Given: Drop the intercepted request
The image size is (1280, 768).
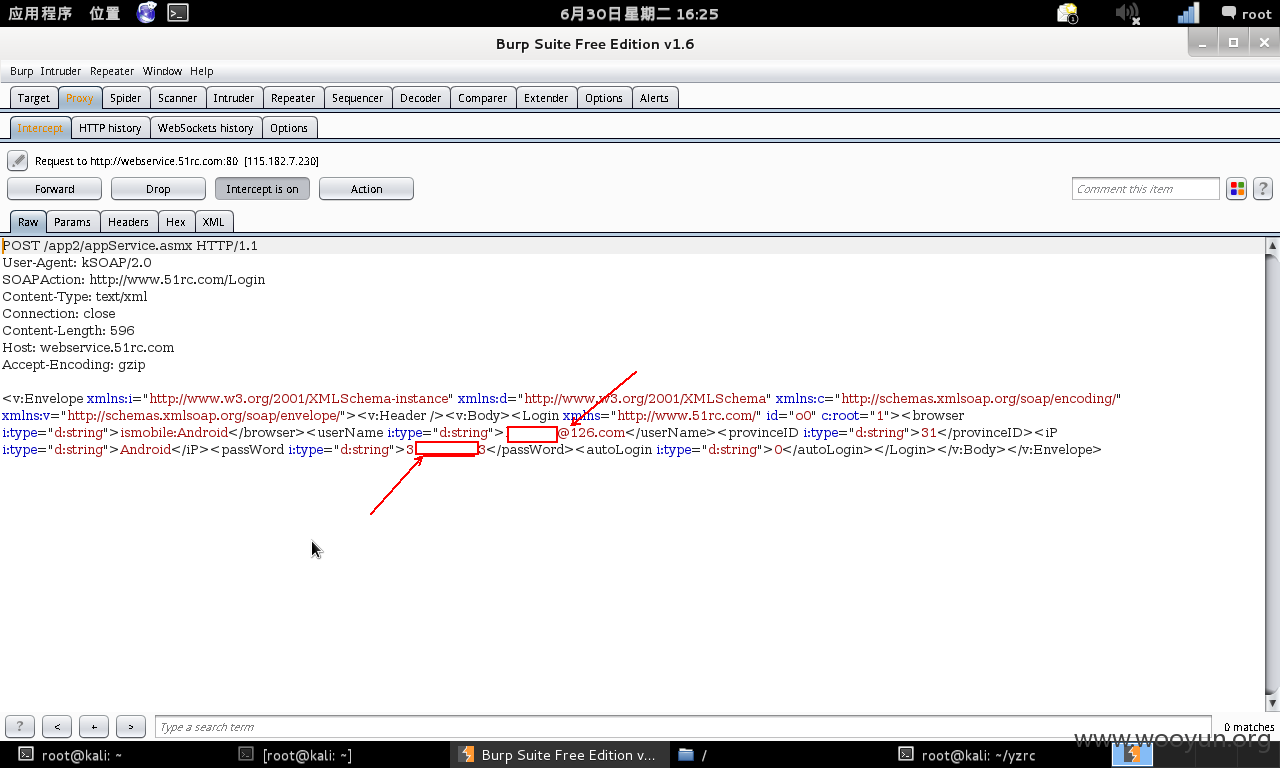Looking at the screenshot, I should pyautogui.click(x=158, y=189).
